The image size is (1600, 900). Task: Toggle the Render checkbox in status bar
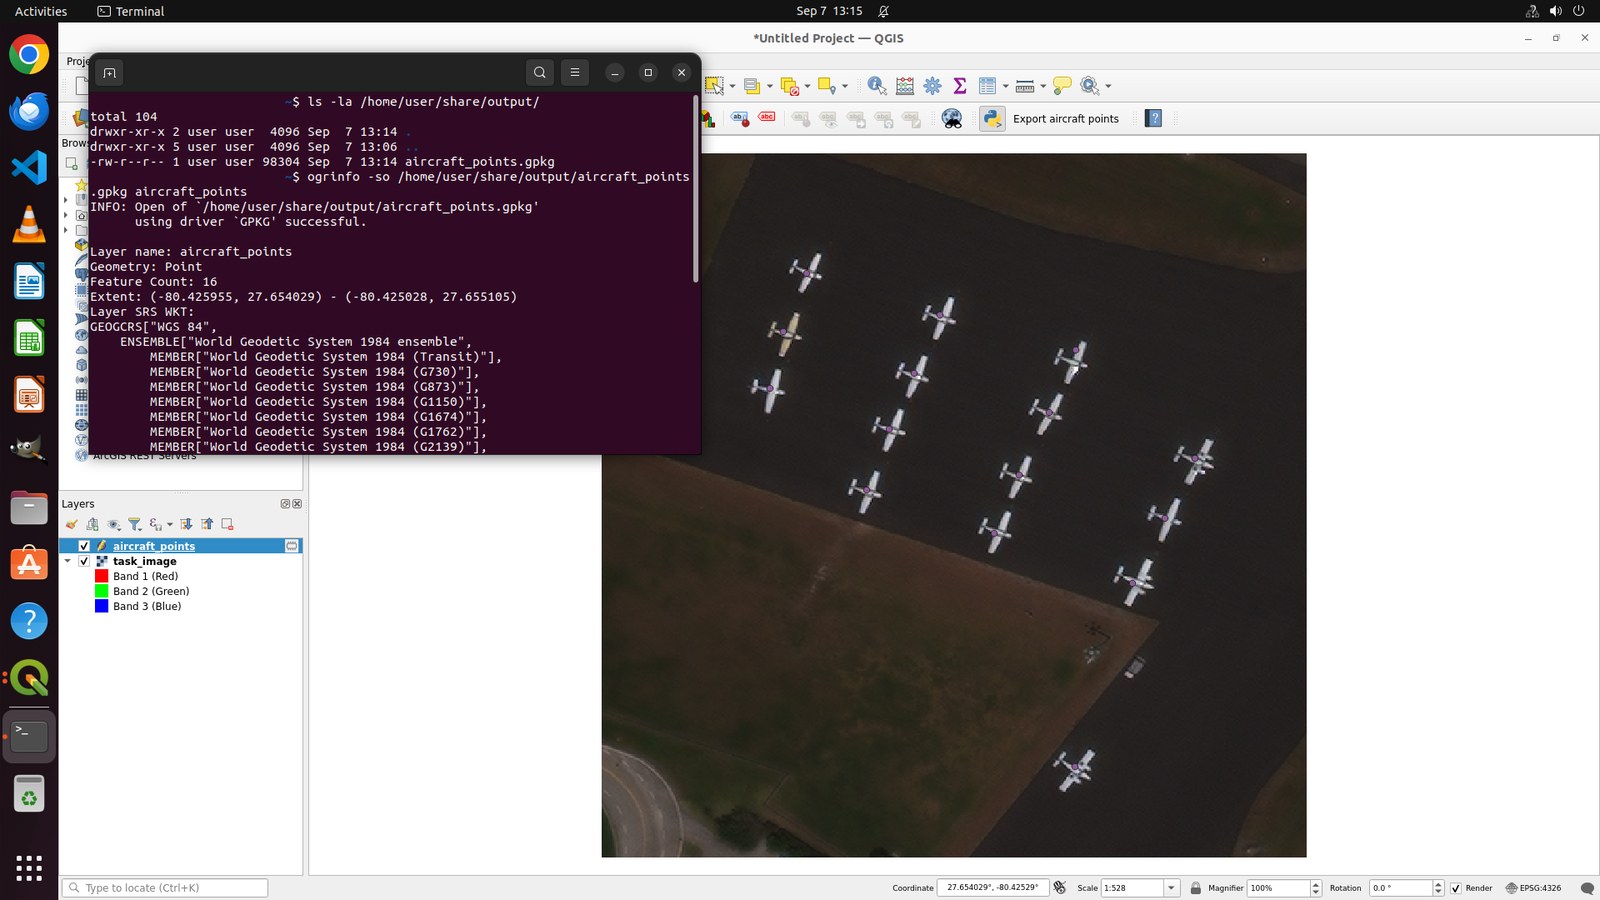point(1456,888)
